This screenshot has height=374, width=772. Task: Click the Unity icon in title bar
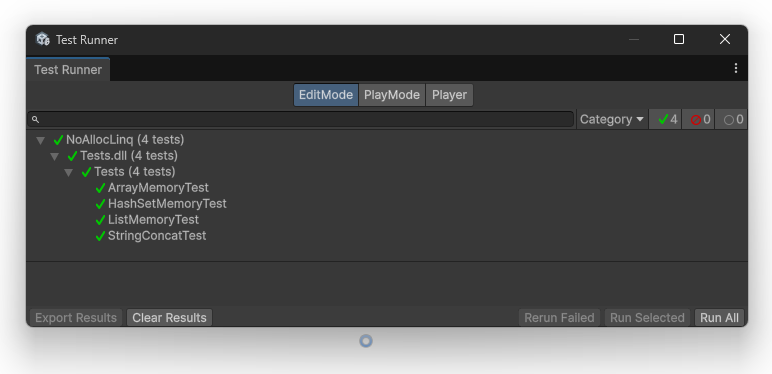tap(43, 39)
